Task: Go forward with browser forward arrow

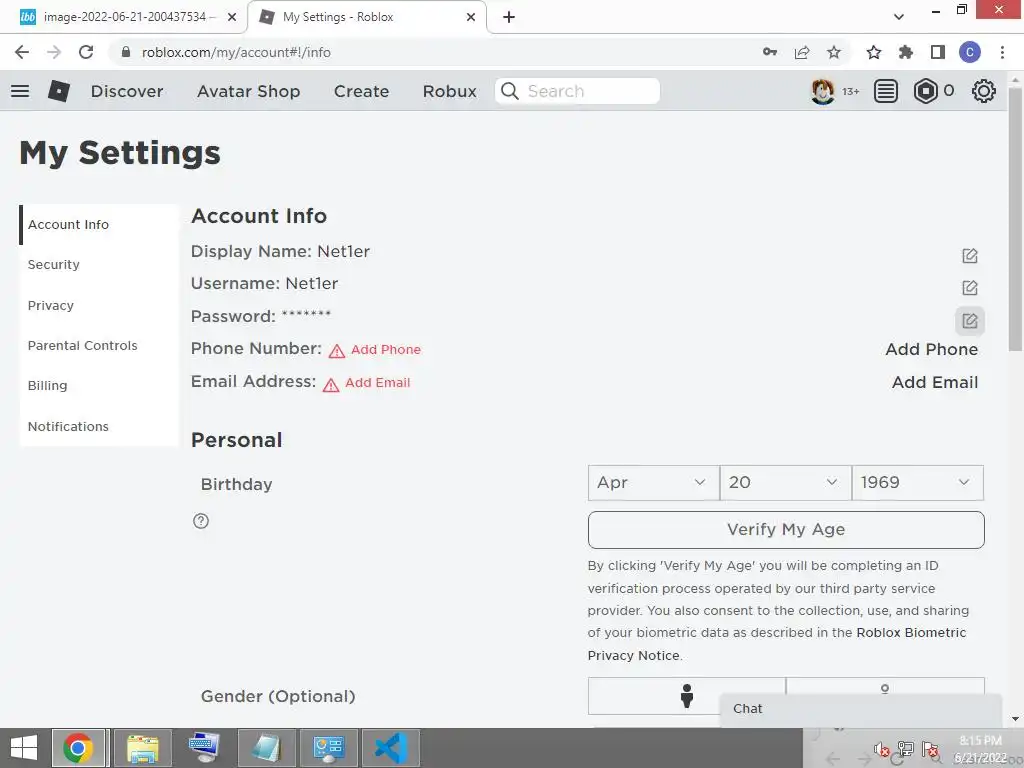Action: 54,52
